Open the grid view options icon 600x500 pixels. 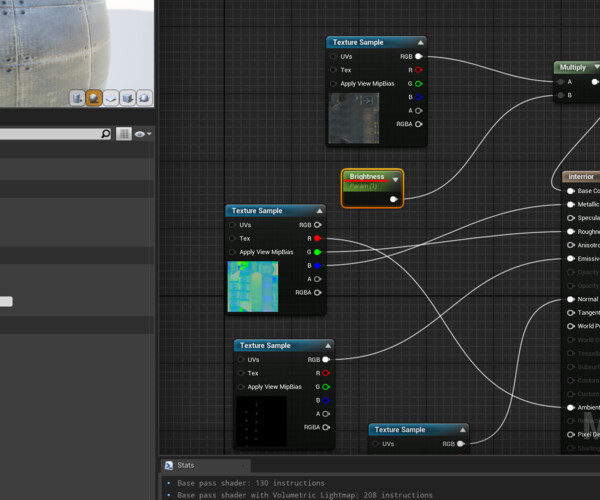[x=124, y=134]
